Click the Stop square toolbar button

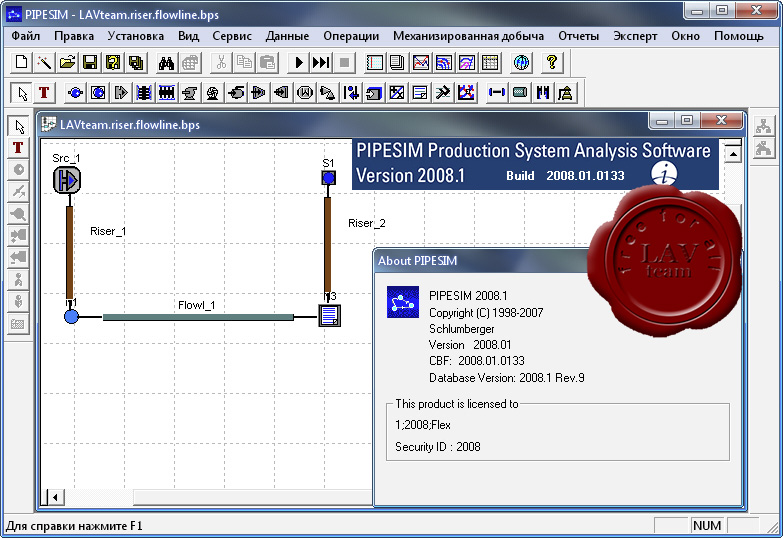coord(344,62)
